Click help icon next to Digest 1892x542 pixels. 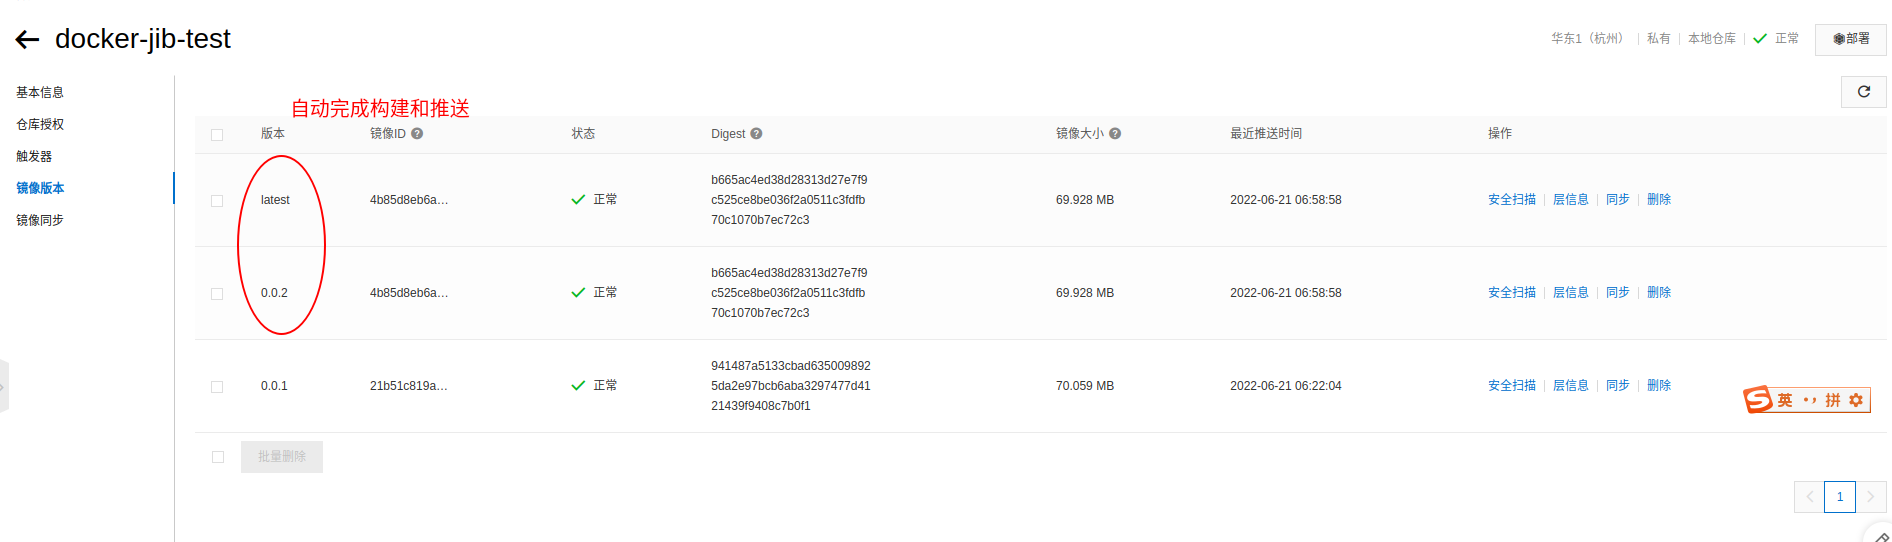point(756,133)
